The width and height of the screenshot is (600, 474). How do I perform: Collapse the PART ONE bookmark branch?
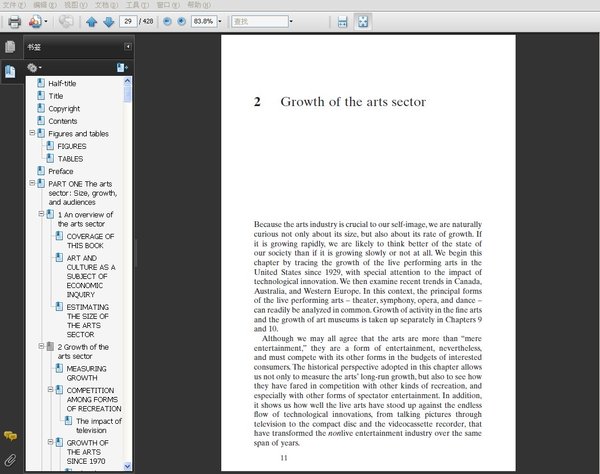tap(32, 183)
